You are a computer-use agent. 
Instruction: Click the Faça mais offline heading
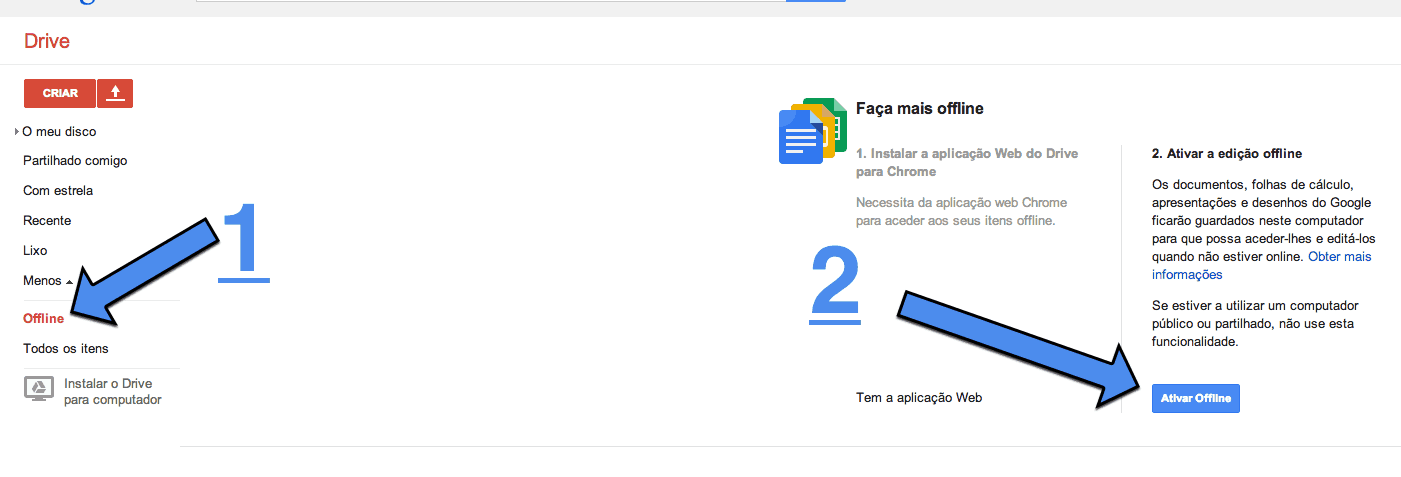(x=920, y=108)
